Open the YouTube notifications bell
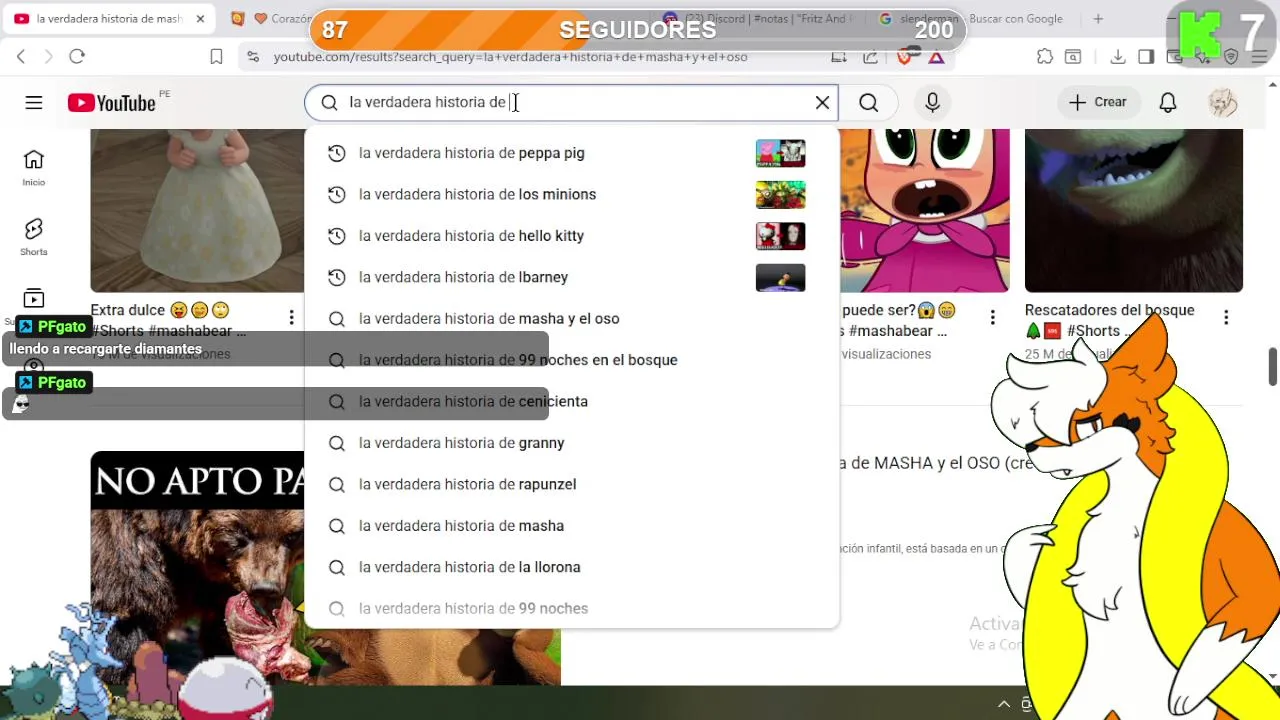The width and height of the screenshot is (1280, 720). pos(1167,102)
